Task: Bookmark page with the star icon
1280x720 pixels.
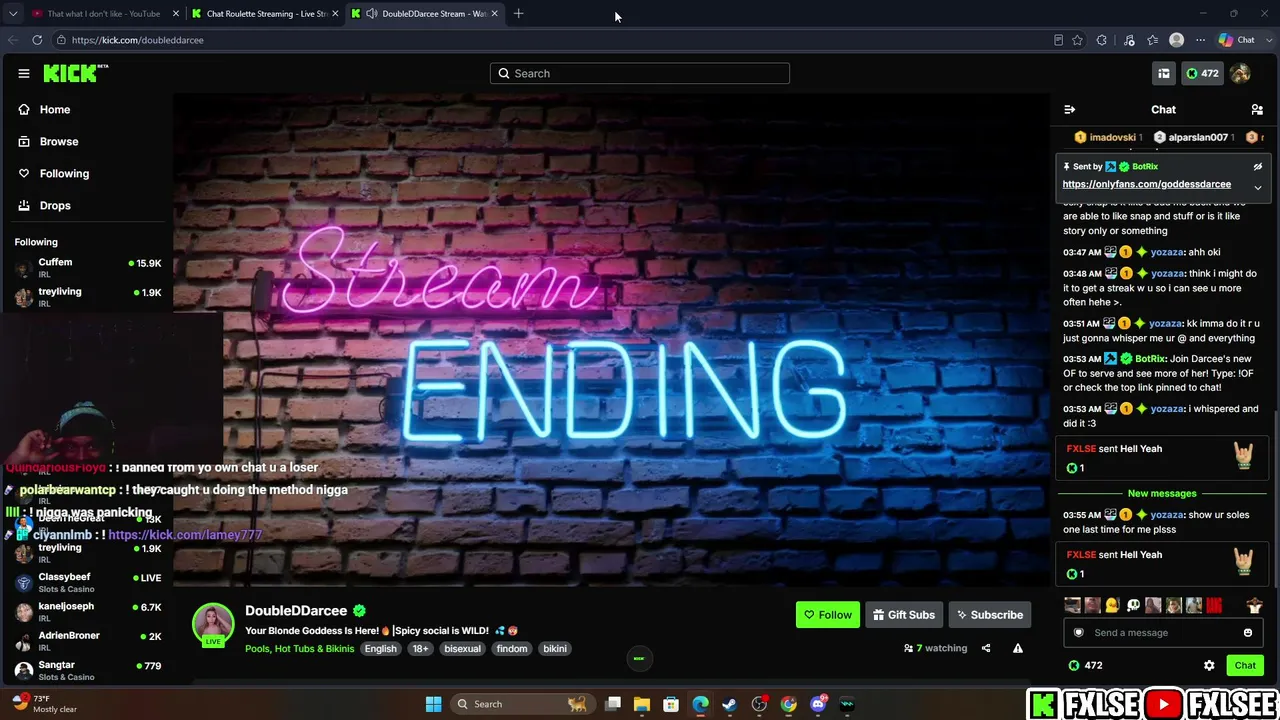Action: (x=1077, y=40)
